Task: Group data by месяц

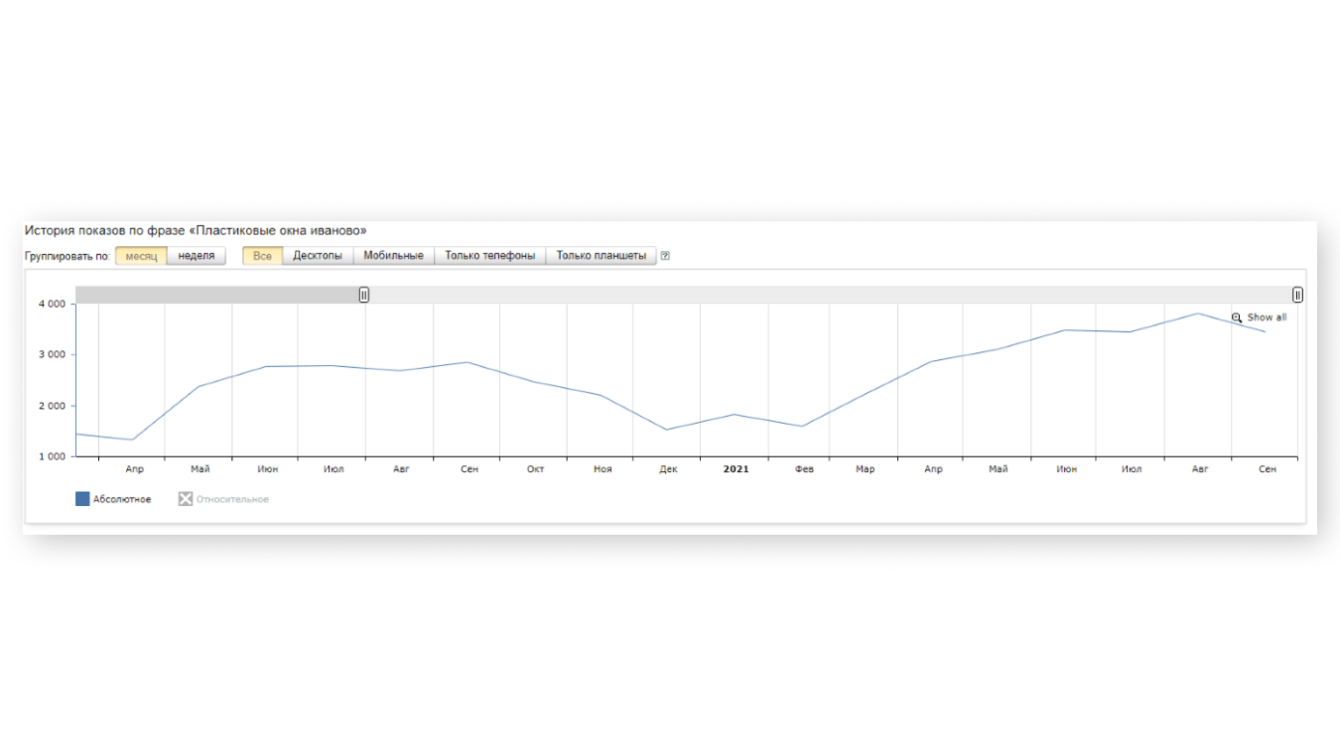Action: (x=141, y=256)
